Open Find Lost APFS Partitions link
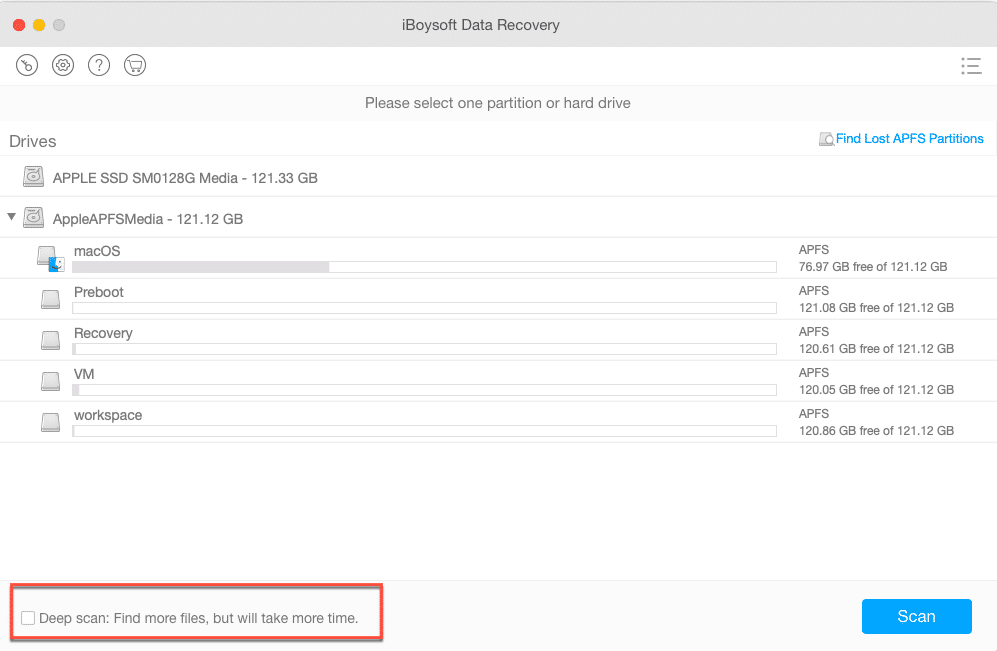This screenshot has width=997, height=651. point(909,139)
